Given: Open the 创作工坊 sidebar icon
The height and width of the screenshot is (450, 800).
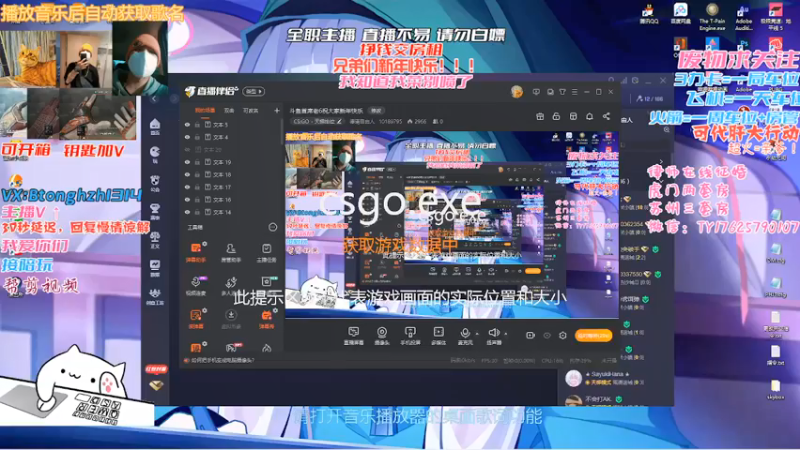Looking at the screenshot, I should [x=155, y=296].
